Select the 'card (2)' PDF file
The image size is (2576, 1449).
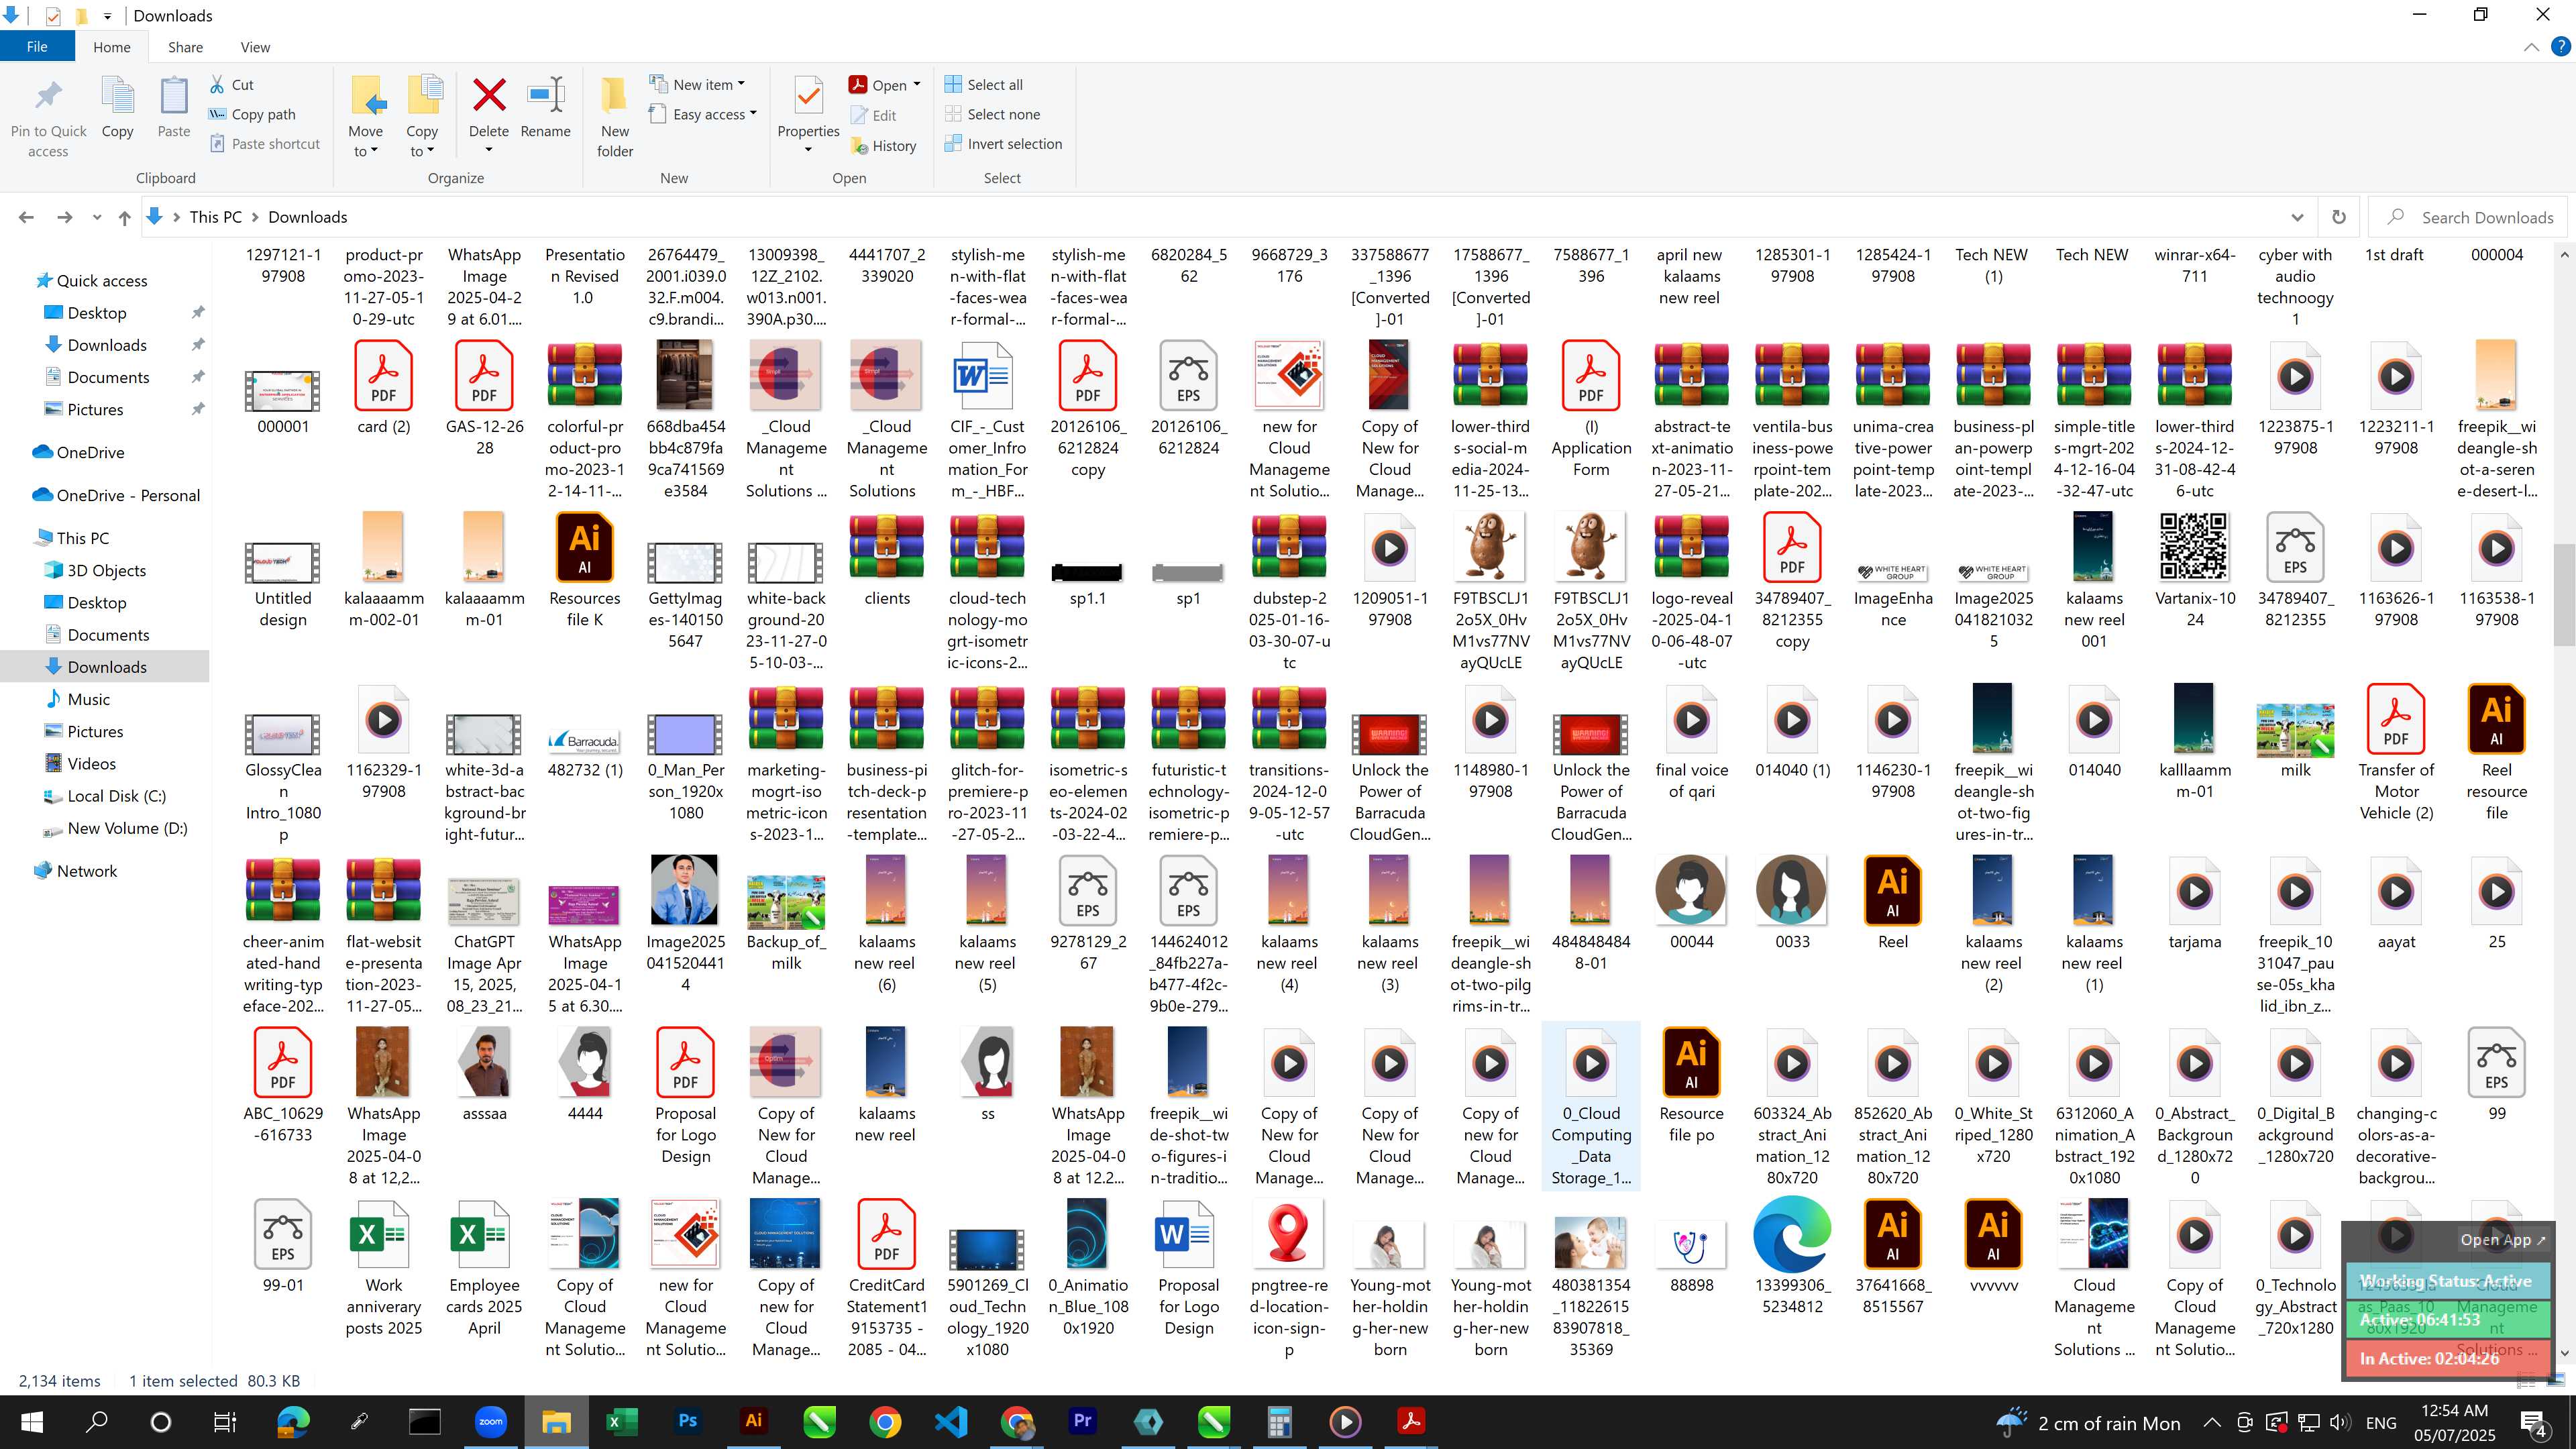click(383, 388)
